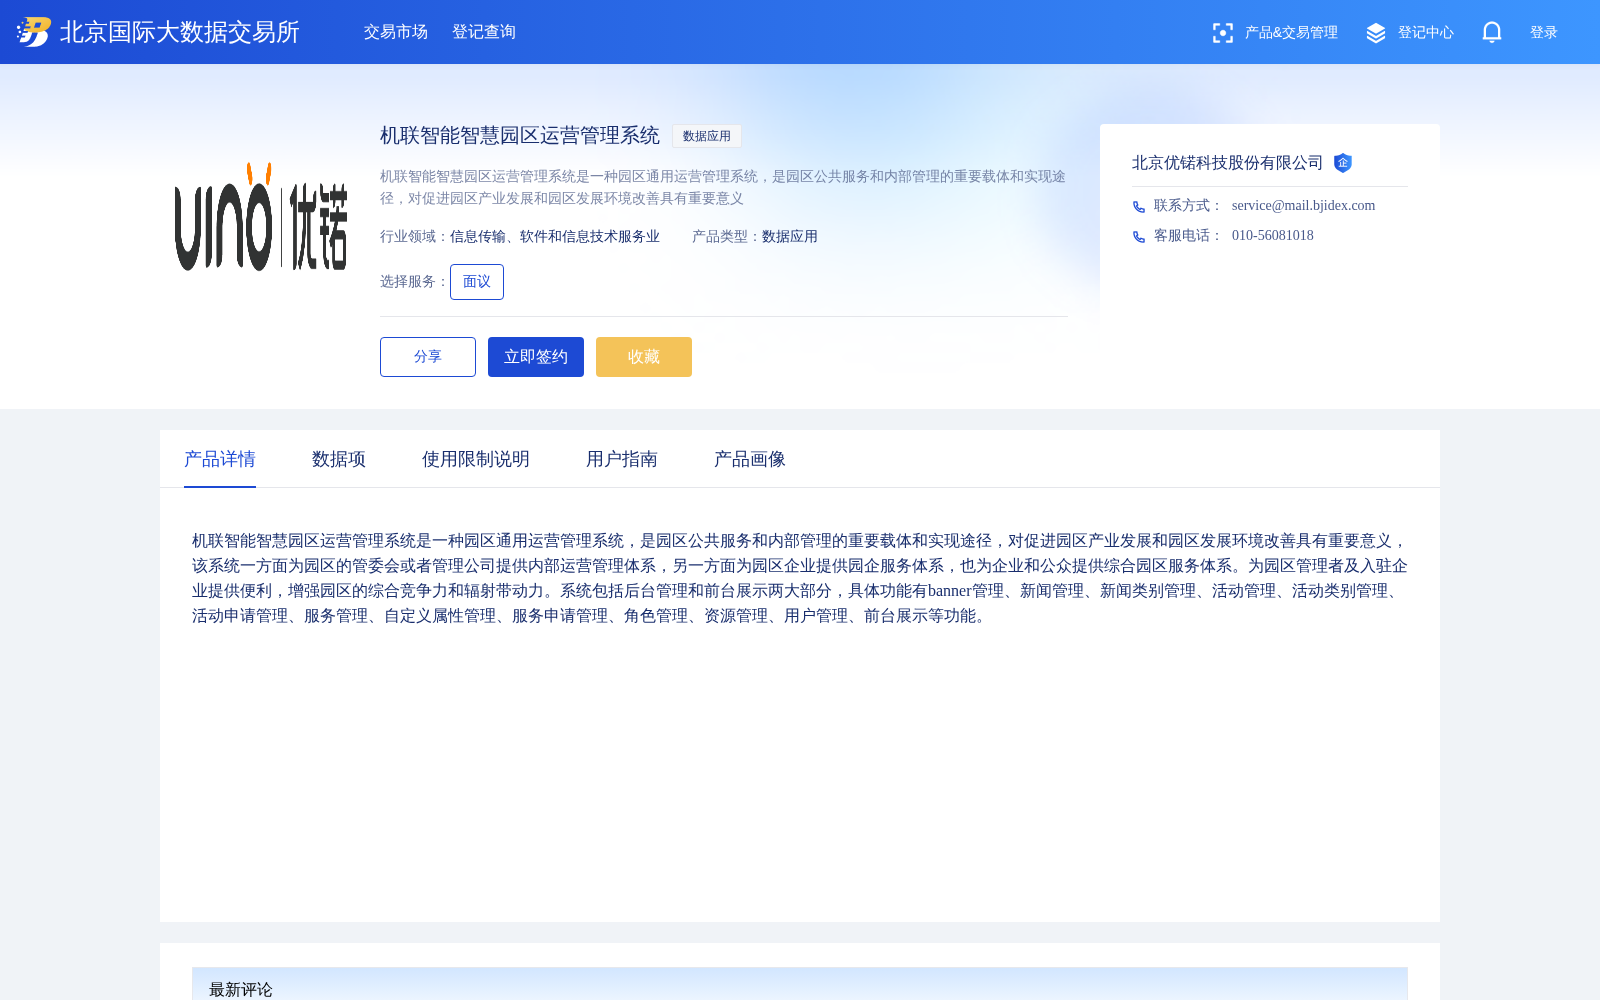Screen dimensions: 1600x1000
Task: Click company name 北京优锘科技股份有限公司
Action: pos(1228,163)
